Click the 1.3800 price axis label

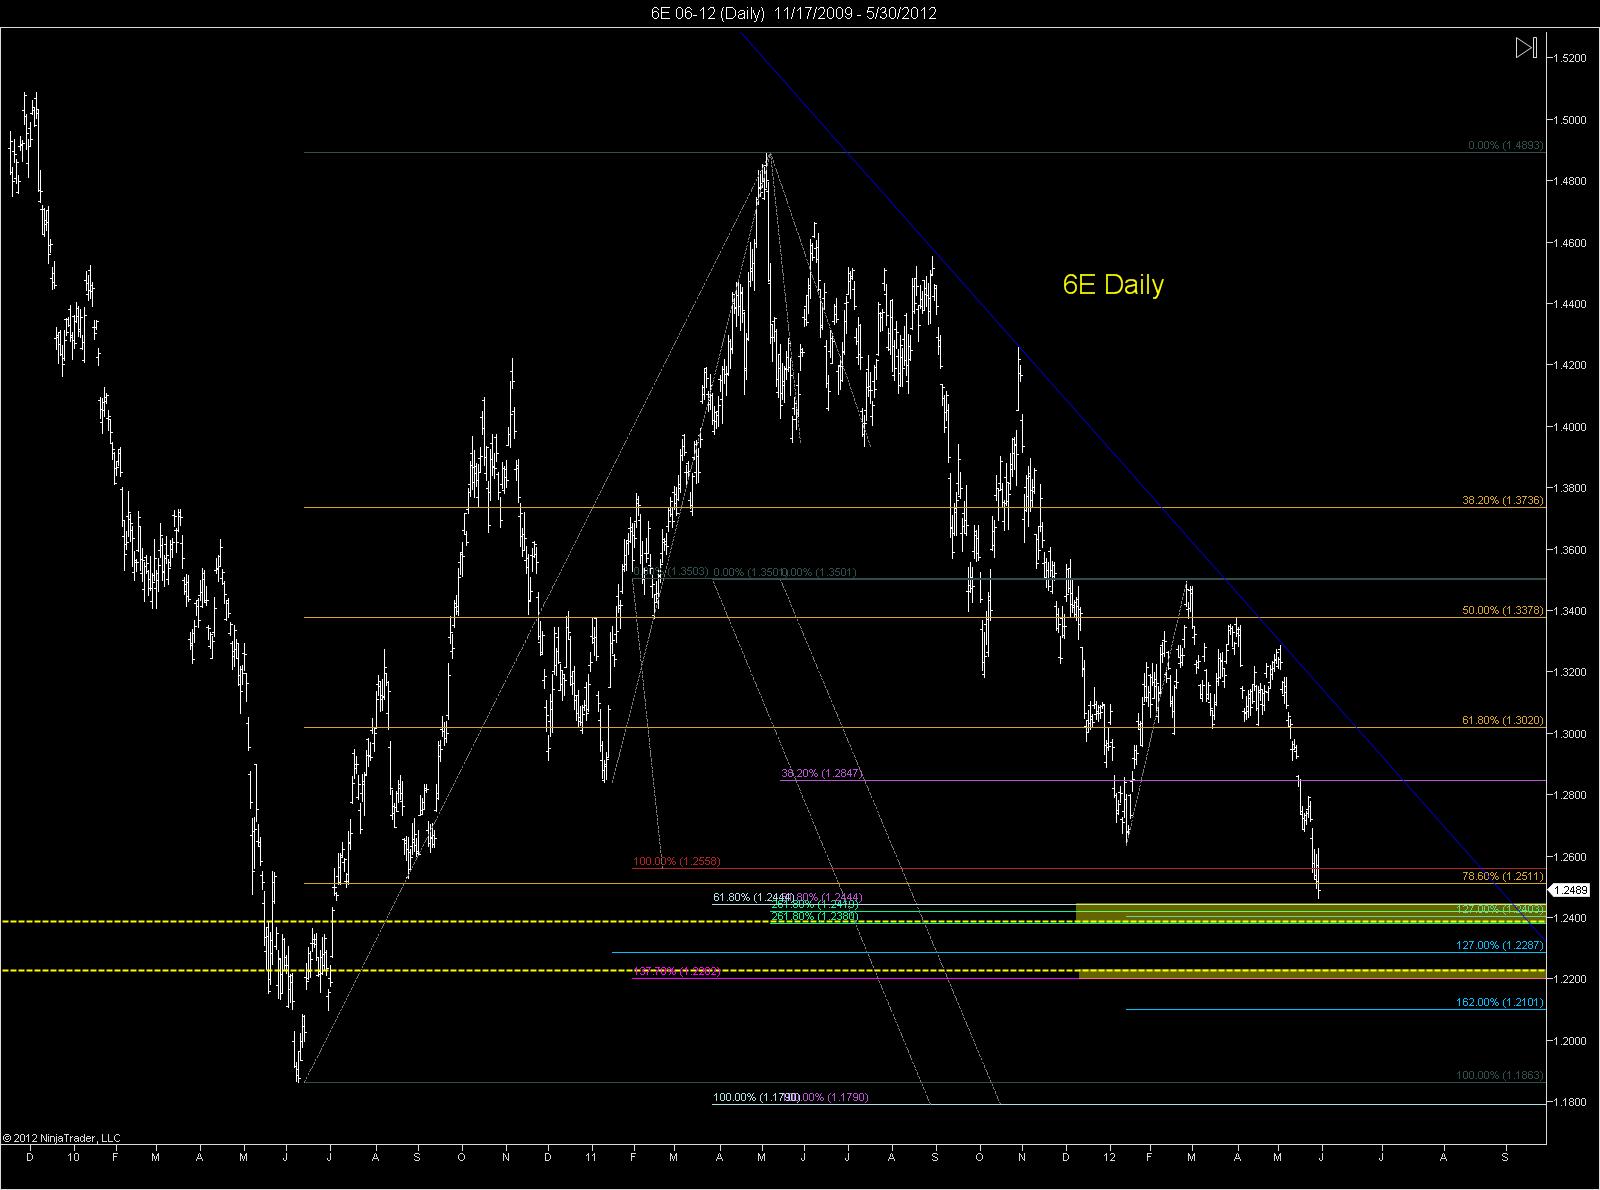[x=1569, y=488]
